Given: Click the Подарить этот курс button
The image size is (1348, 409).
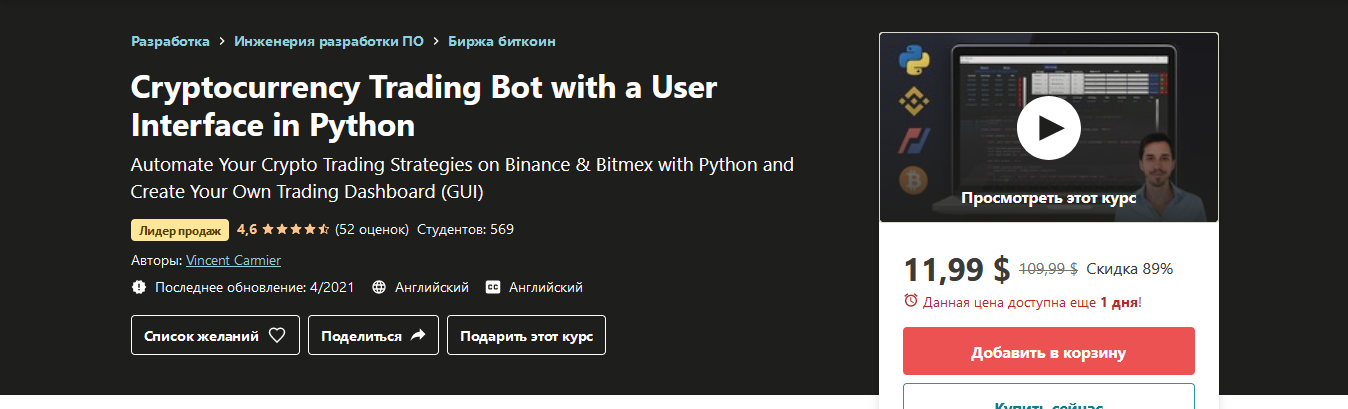Looking at the screenshot, I should [x=526, y=336].
